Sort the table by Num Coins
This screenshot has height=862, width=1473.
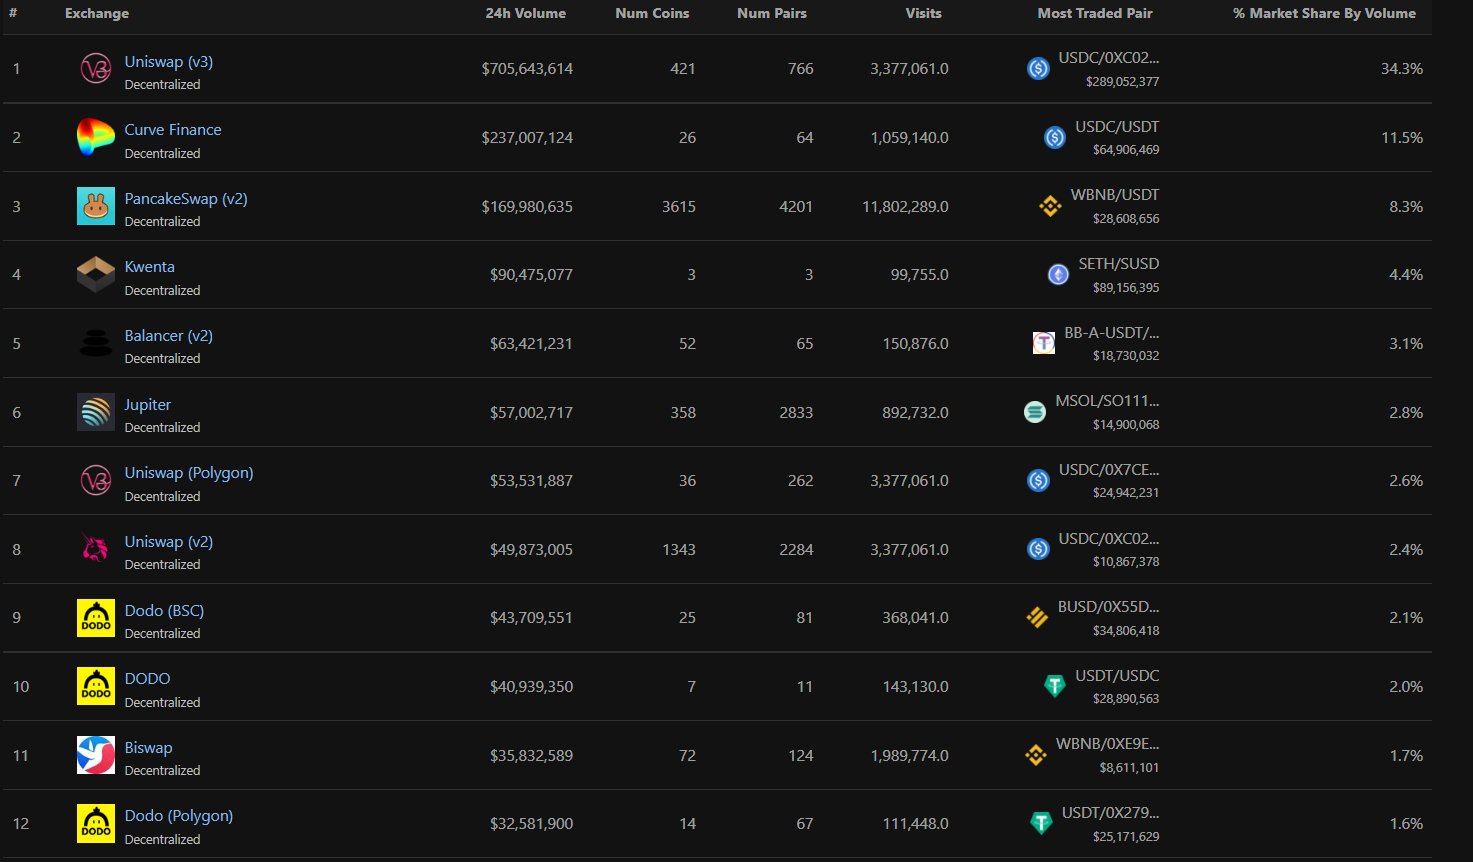click(x=652, y=13)
